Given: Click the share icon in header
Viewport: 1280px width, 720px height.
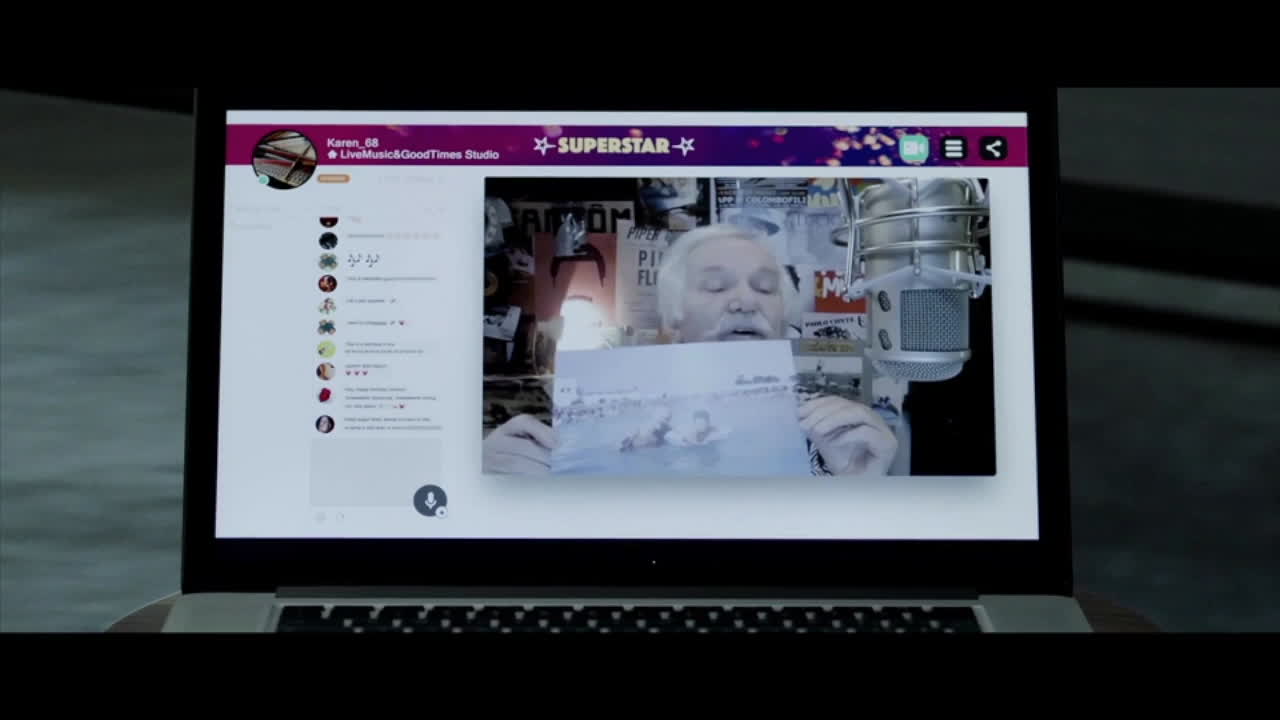Looking at the screenshot, I should [993, 148].
